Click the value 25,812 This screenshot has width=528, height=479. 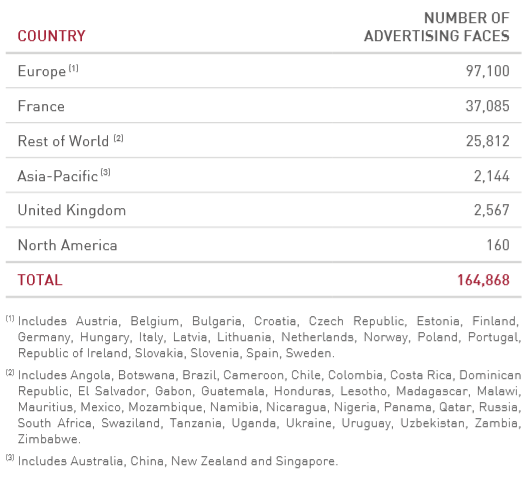tap(488, 141)
